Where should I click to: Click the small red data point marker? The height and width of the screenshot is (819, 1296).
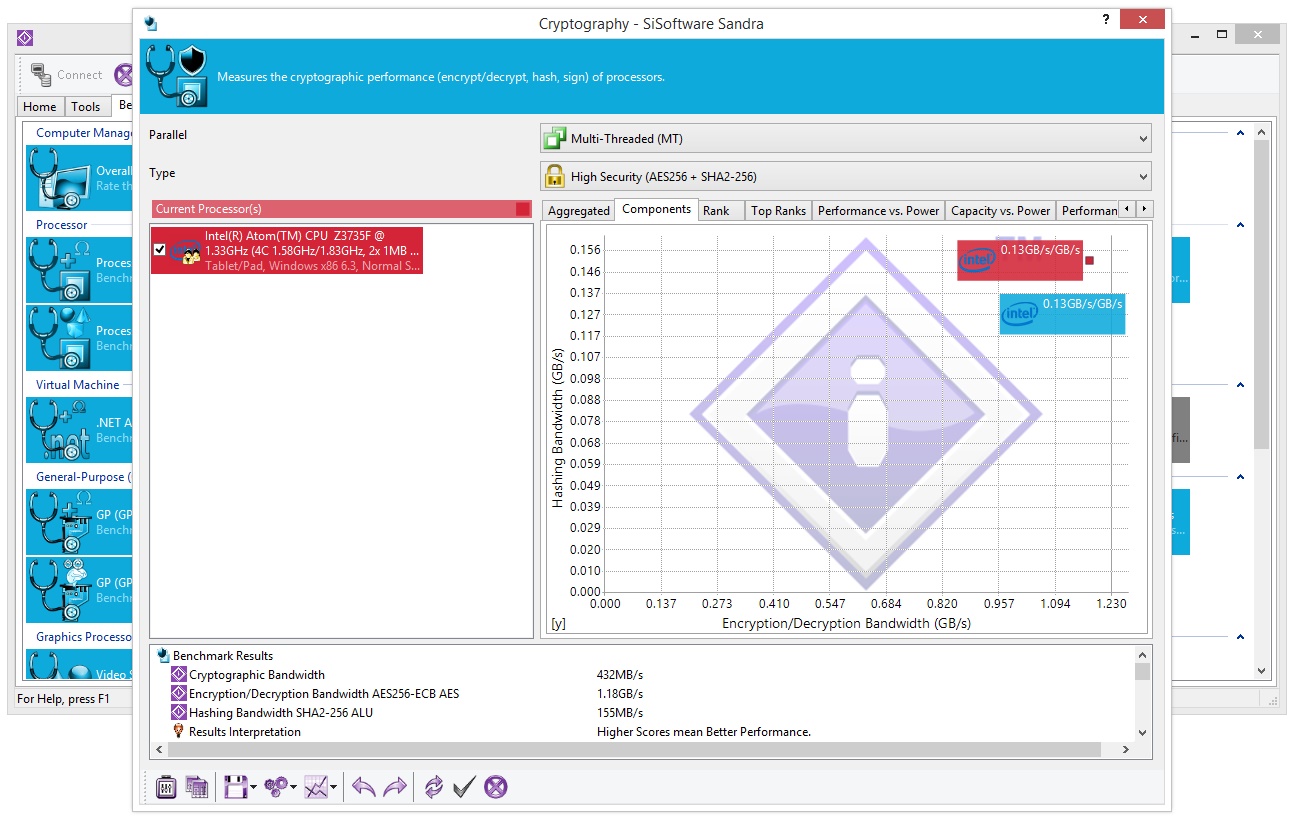[1090, 261]
